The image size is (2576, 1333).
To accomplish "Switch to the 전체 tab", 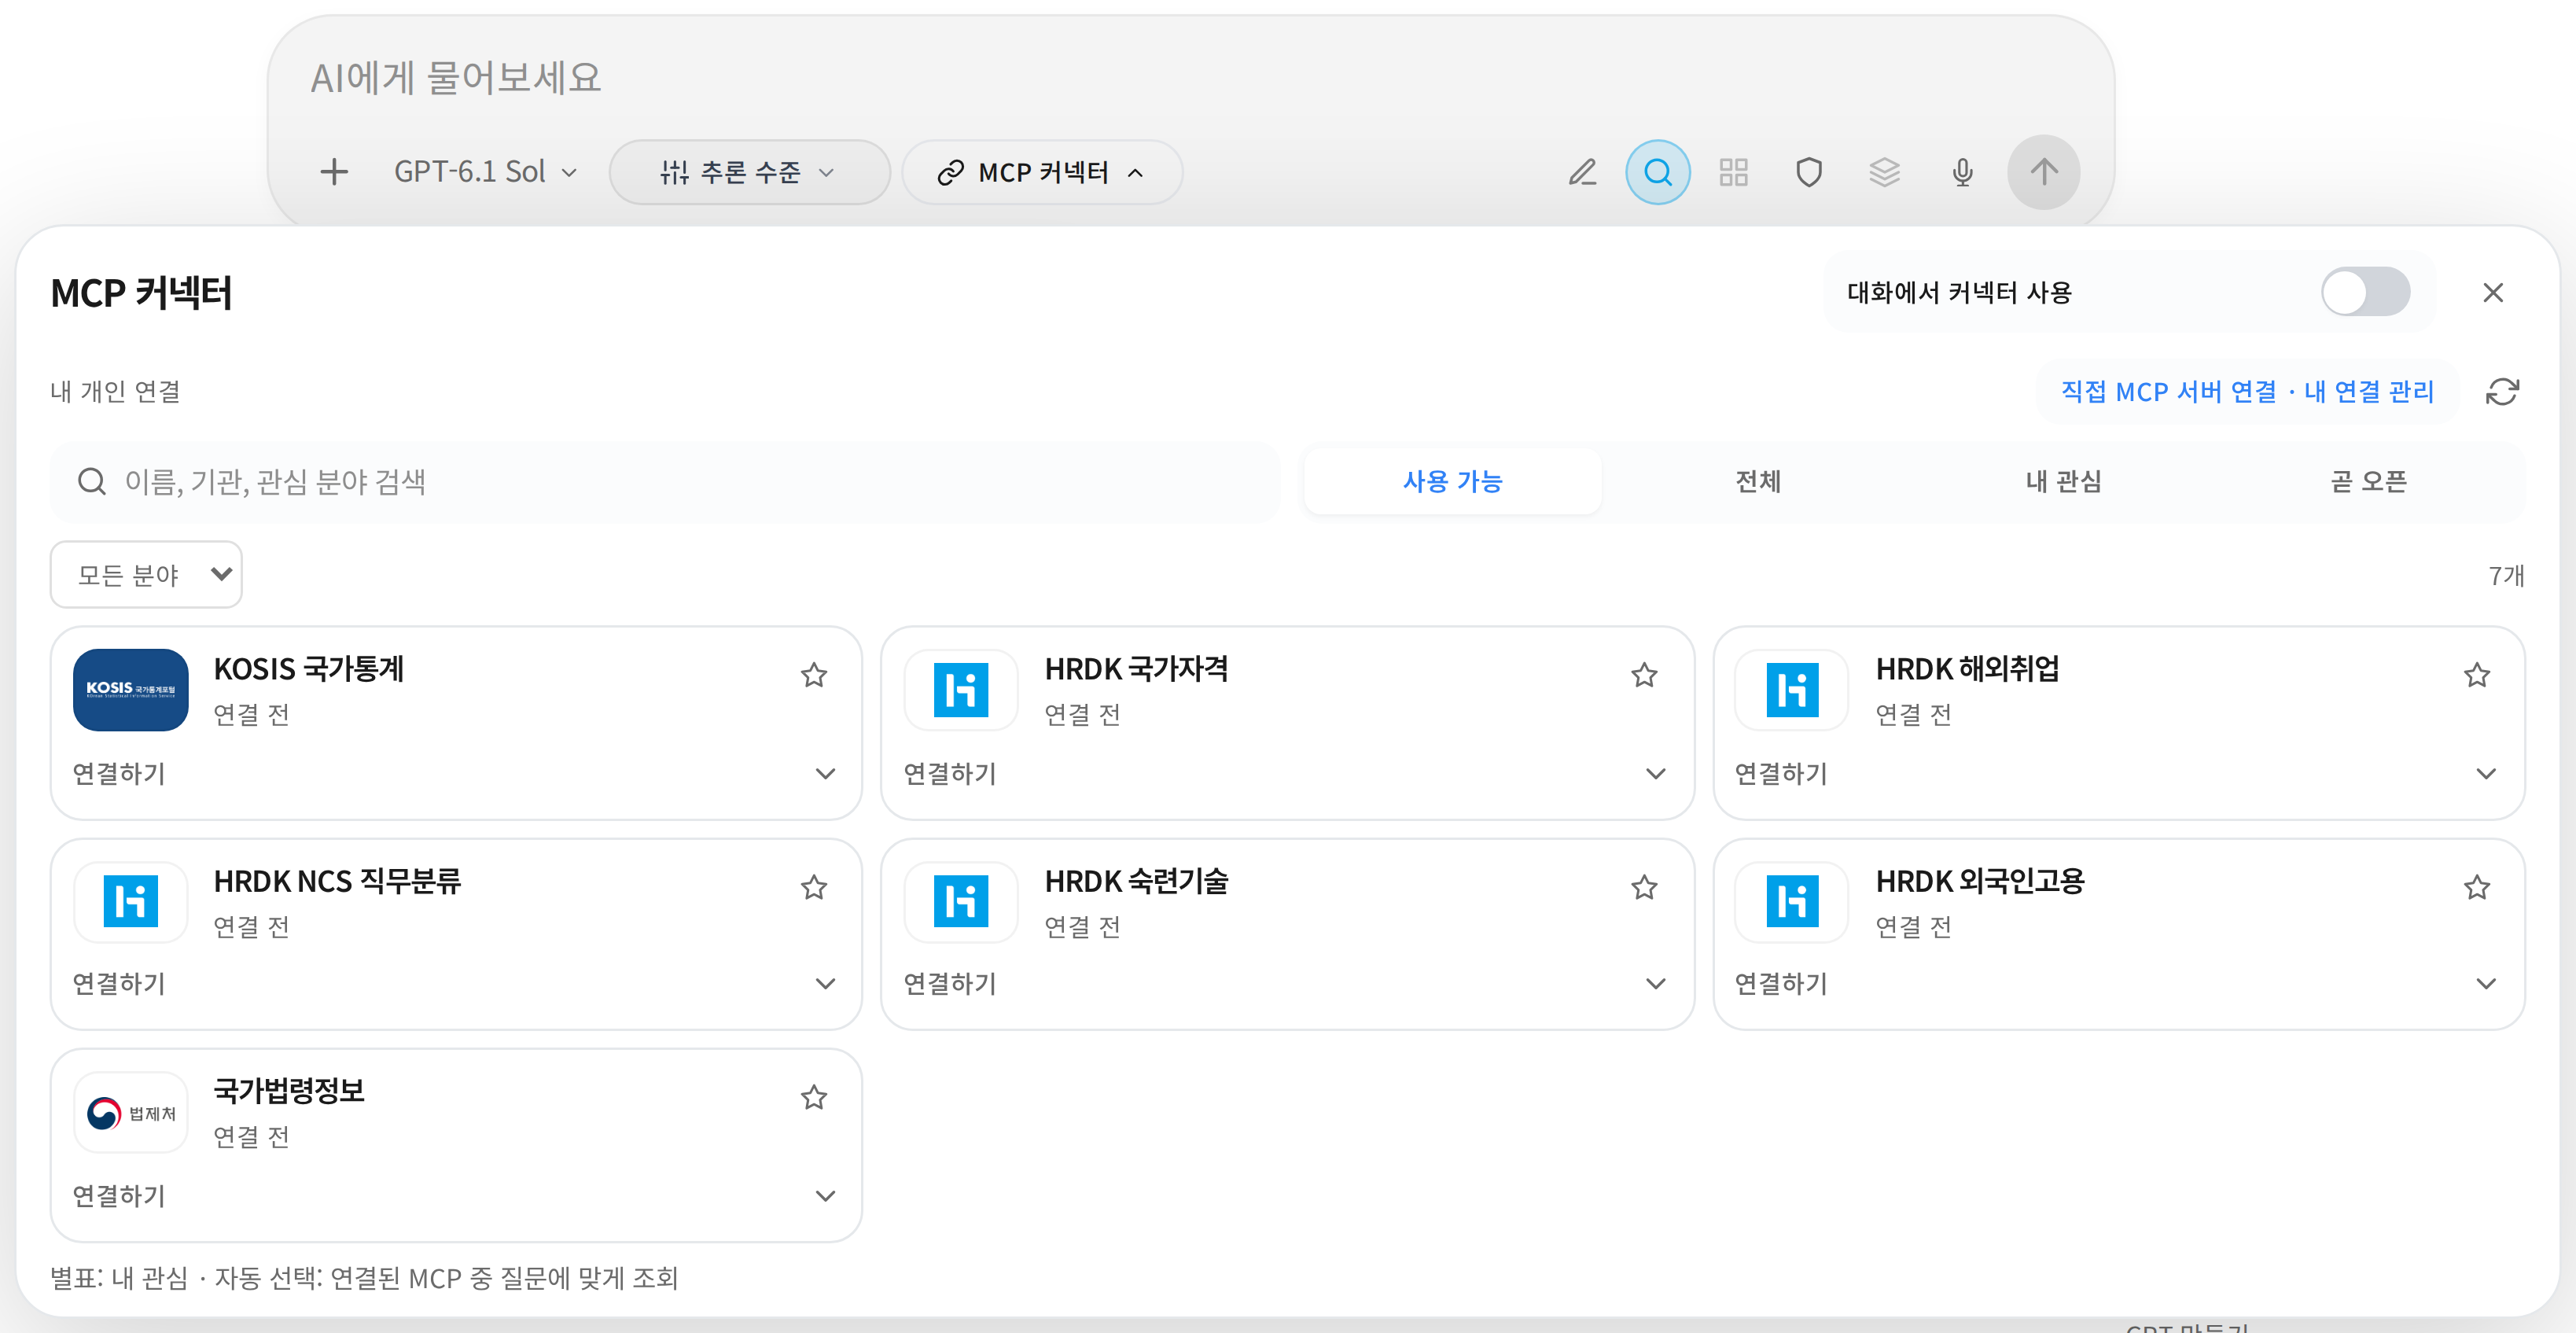I will (x=1758, y=481).
